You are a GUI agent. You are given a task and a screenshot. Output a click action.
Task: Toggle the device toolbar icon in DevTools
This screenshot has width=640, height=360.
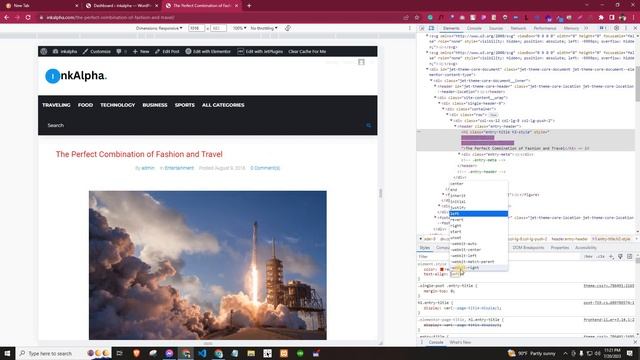coord(431,28)
